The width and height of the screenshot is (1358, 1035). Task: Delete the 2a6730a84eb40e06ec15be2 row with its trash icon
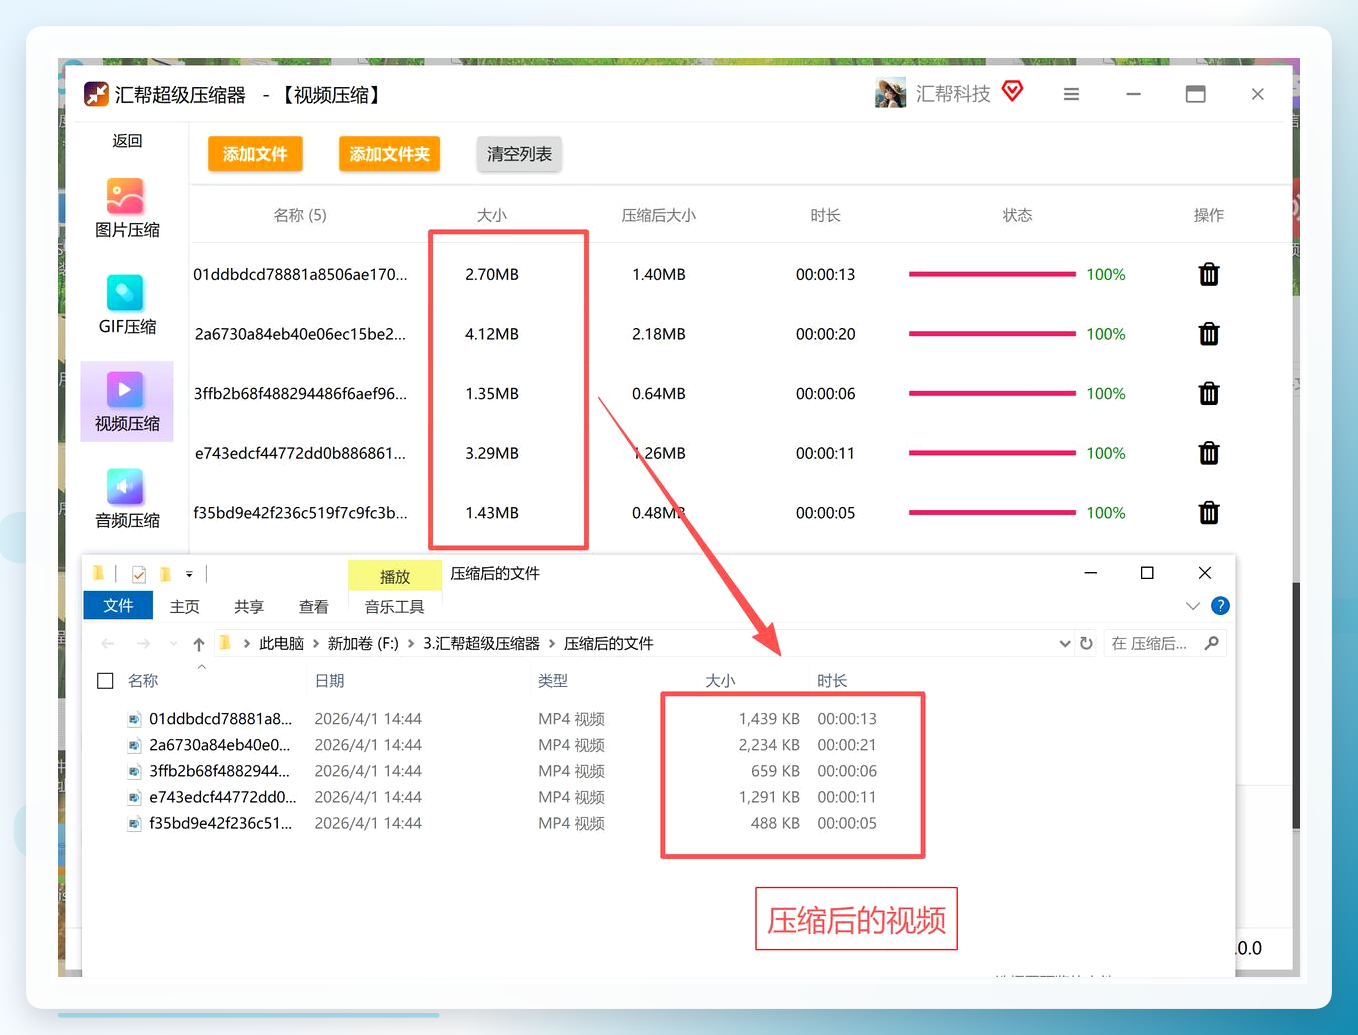(x=1209, y=334)
